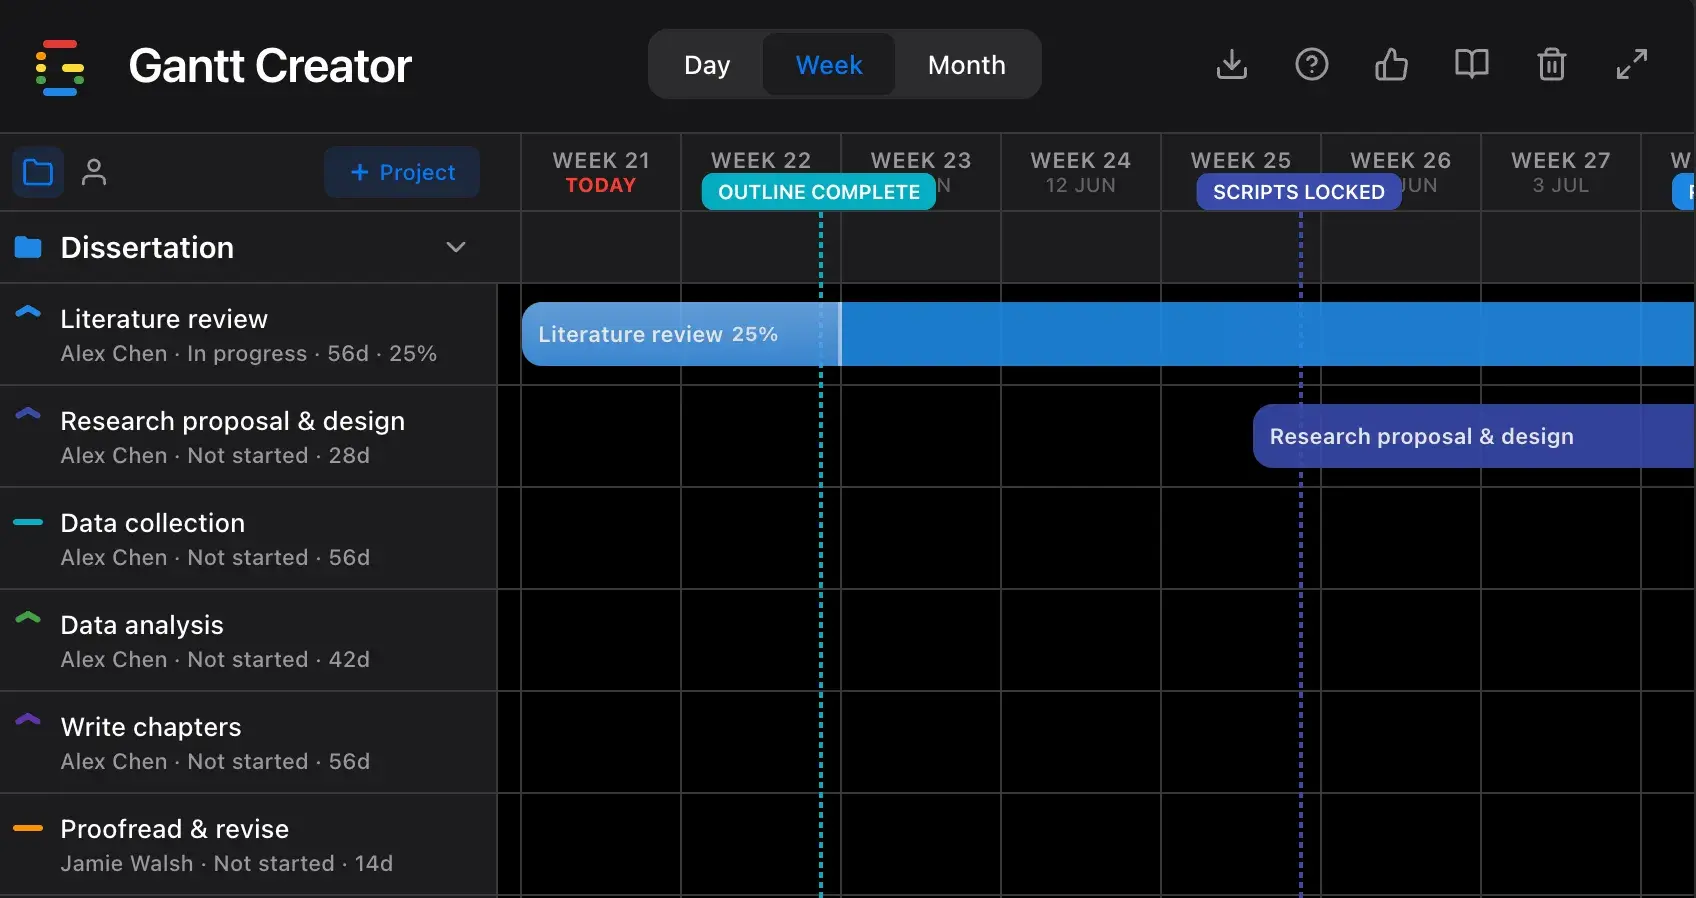The height and width of the screenshot is (898, 1696).
Task: Select the folder projects view icon
Action: point(38,172)
